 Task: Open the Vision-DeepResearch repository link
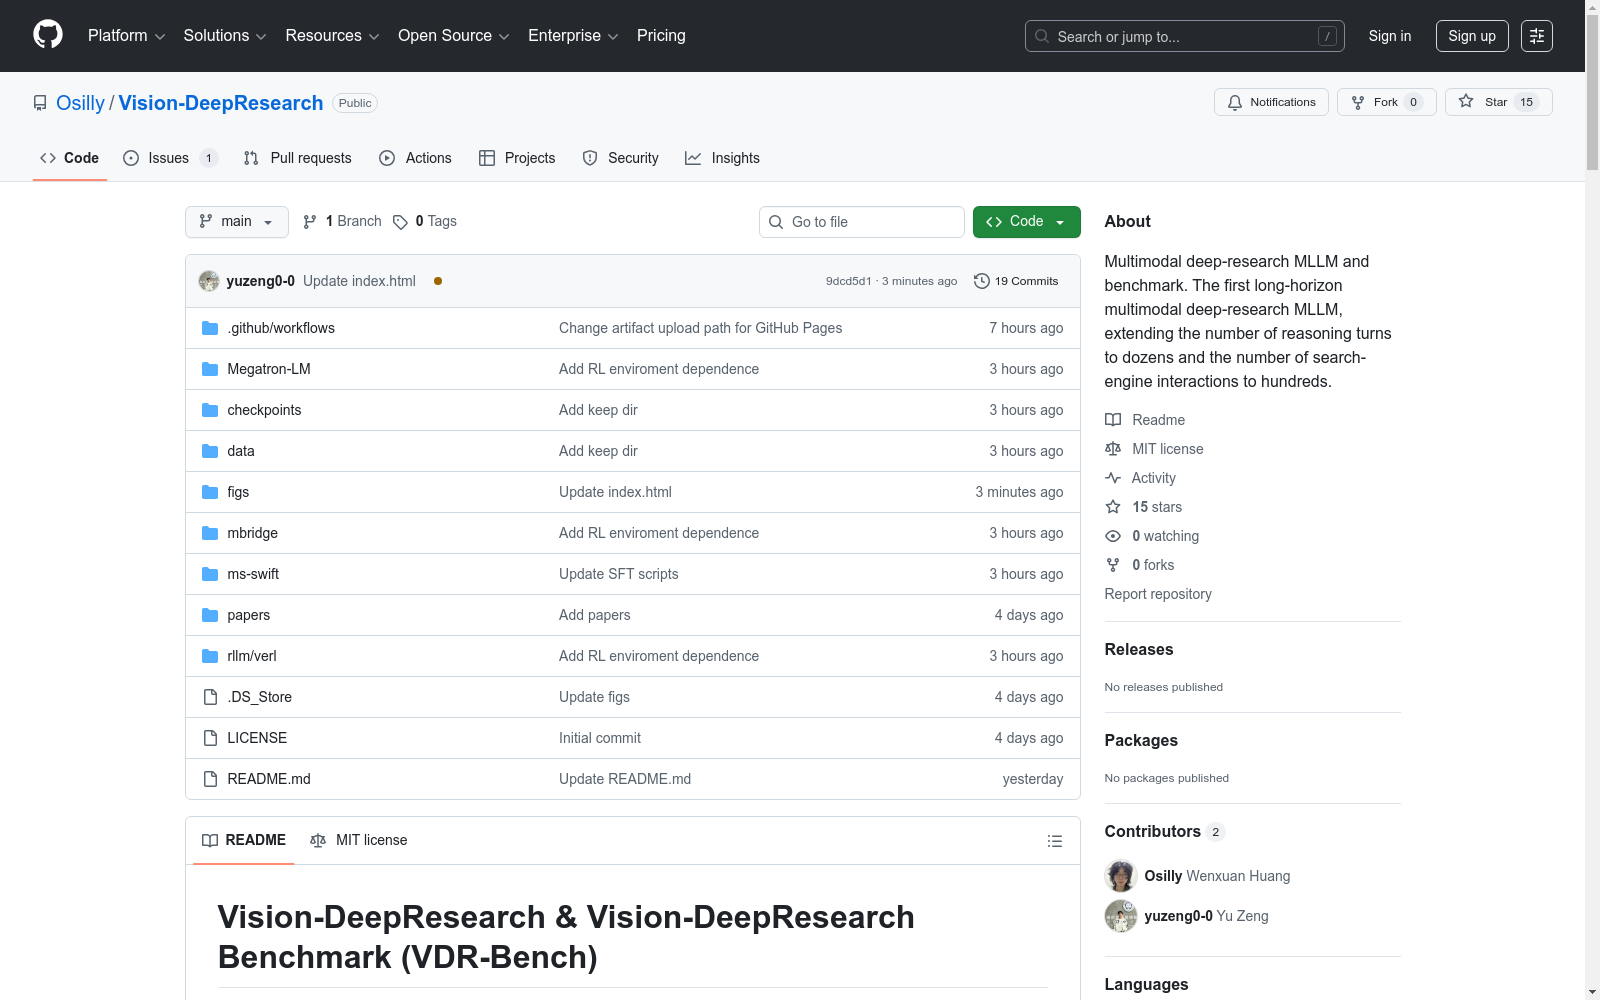coord(221,103)
